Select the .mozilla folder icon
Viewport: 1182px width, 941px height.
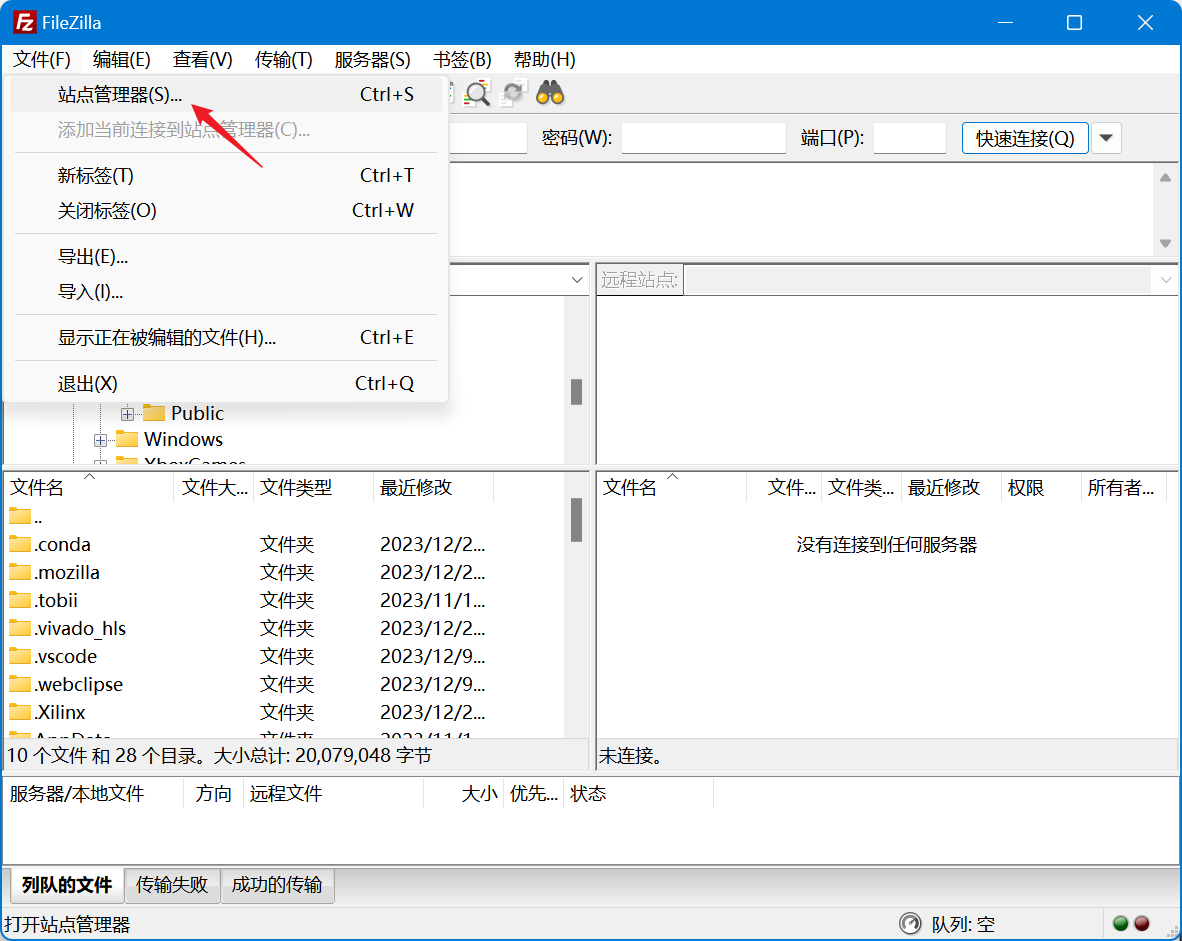pos(20,572)
